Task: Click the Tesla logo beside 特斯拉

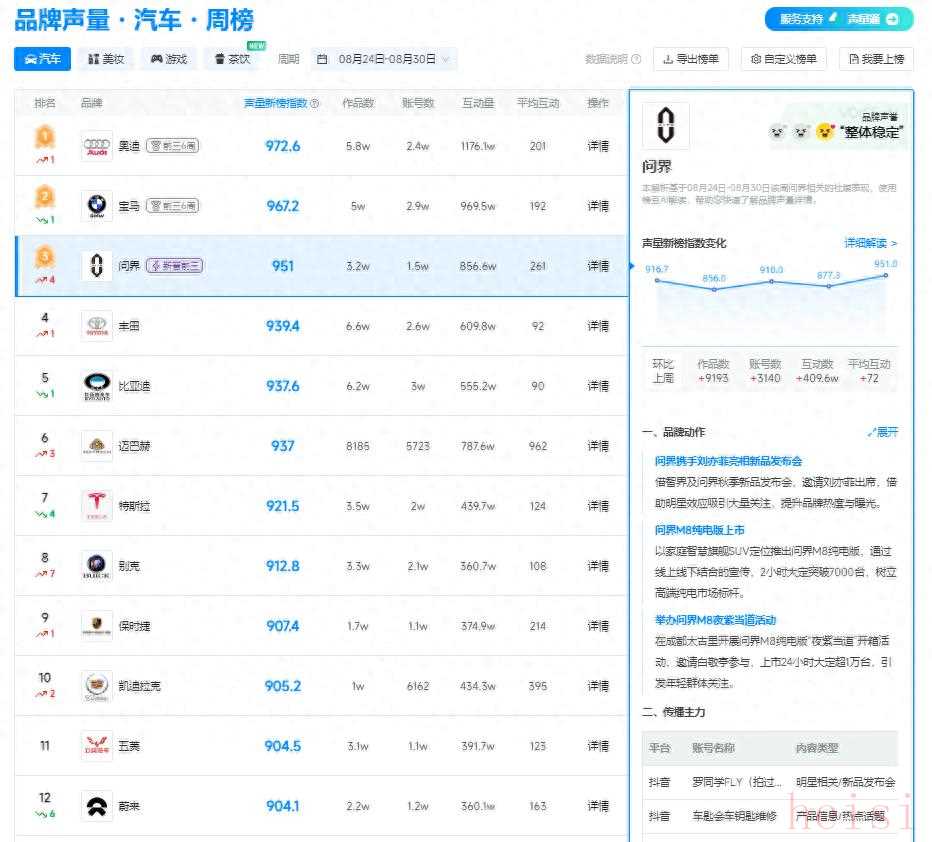Action: [97, 506]
